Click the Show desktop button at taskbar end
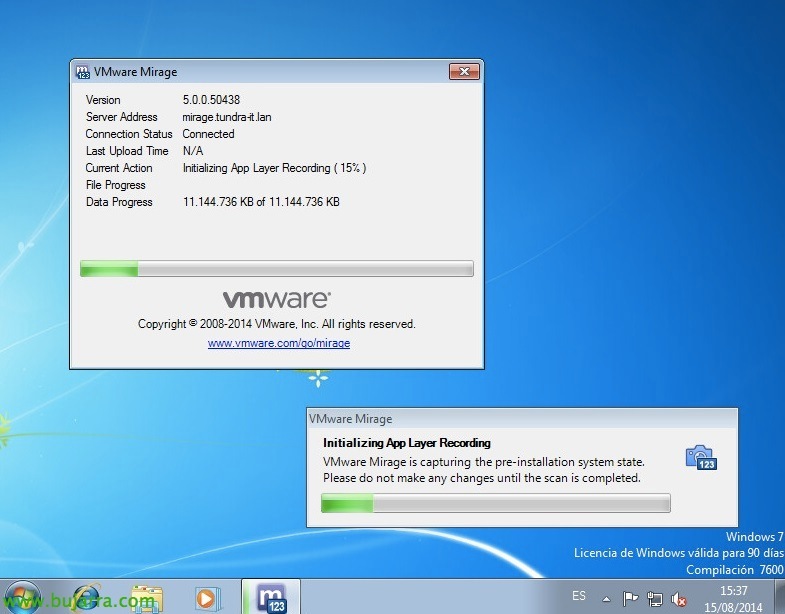The width and height of the screenshot is (785, 614). click(x=780, y=597)
